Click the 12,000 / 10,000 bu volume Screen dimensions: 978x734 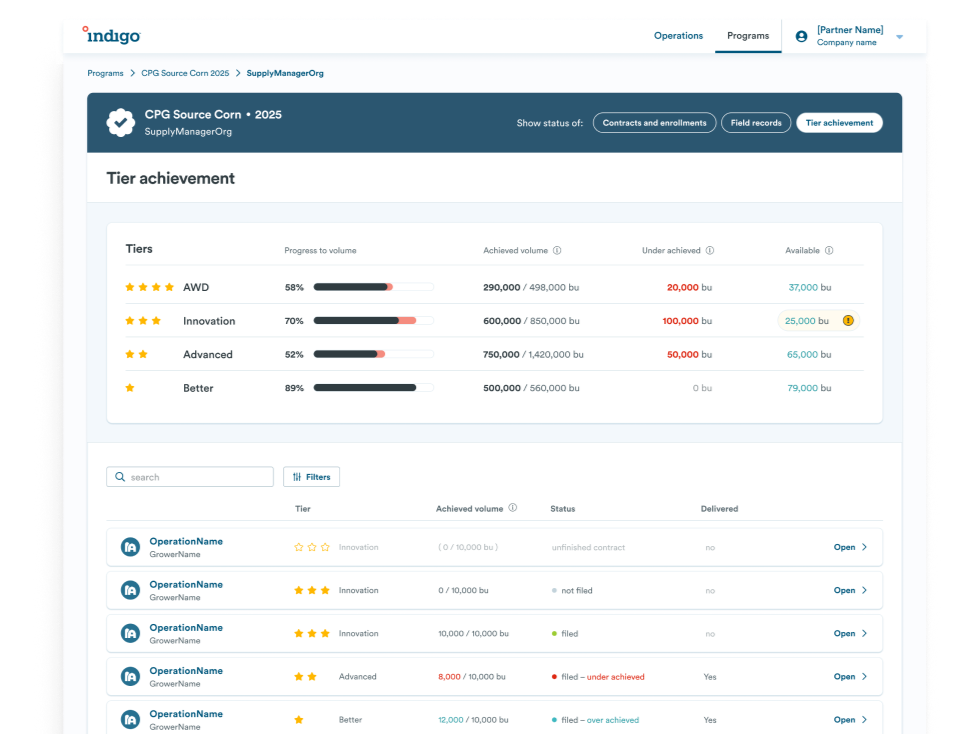(x=473, y=720)
